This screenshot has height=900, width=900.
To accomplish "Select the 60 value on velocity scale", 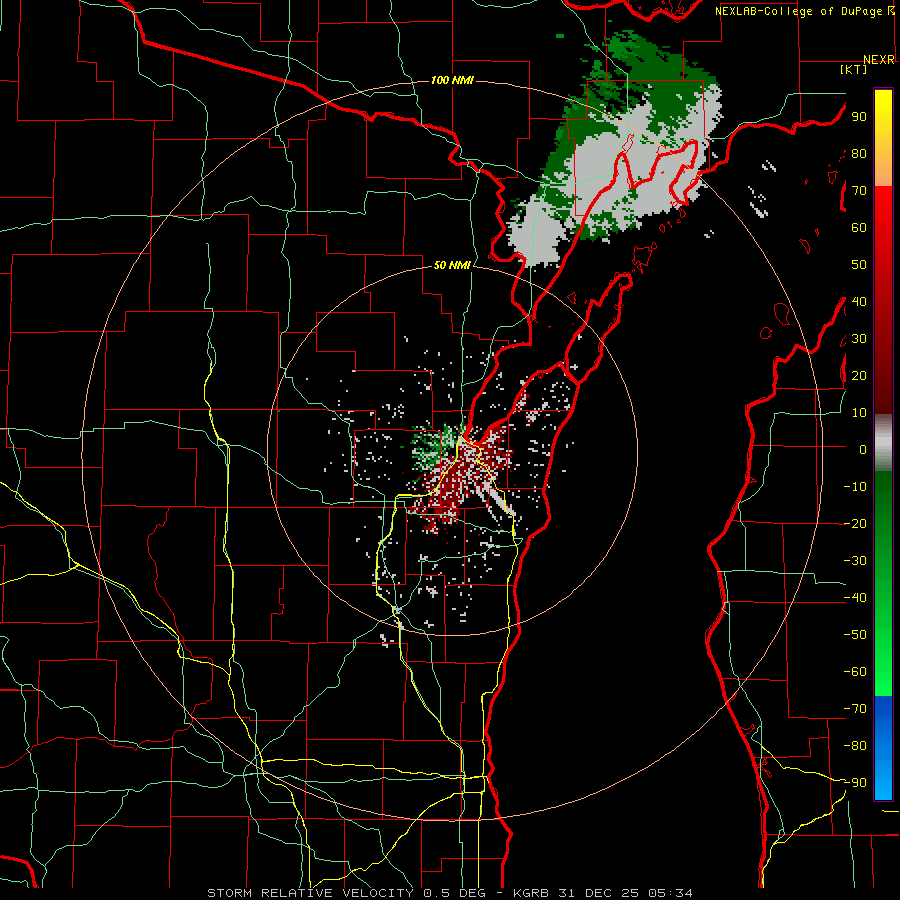I will [x=859, y=228].
